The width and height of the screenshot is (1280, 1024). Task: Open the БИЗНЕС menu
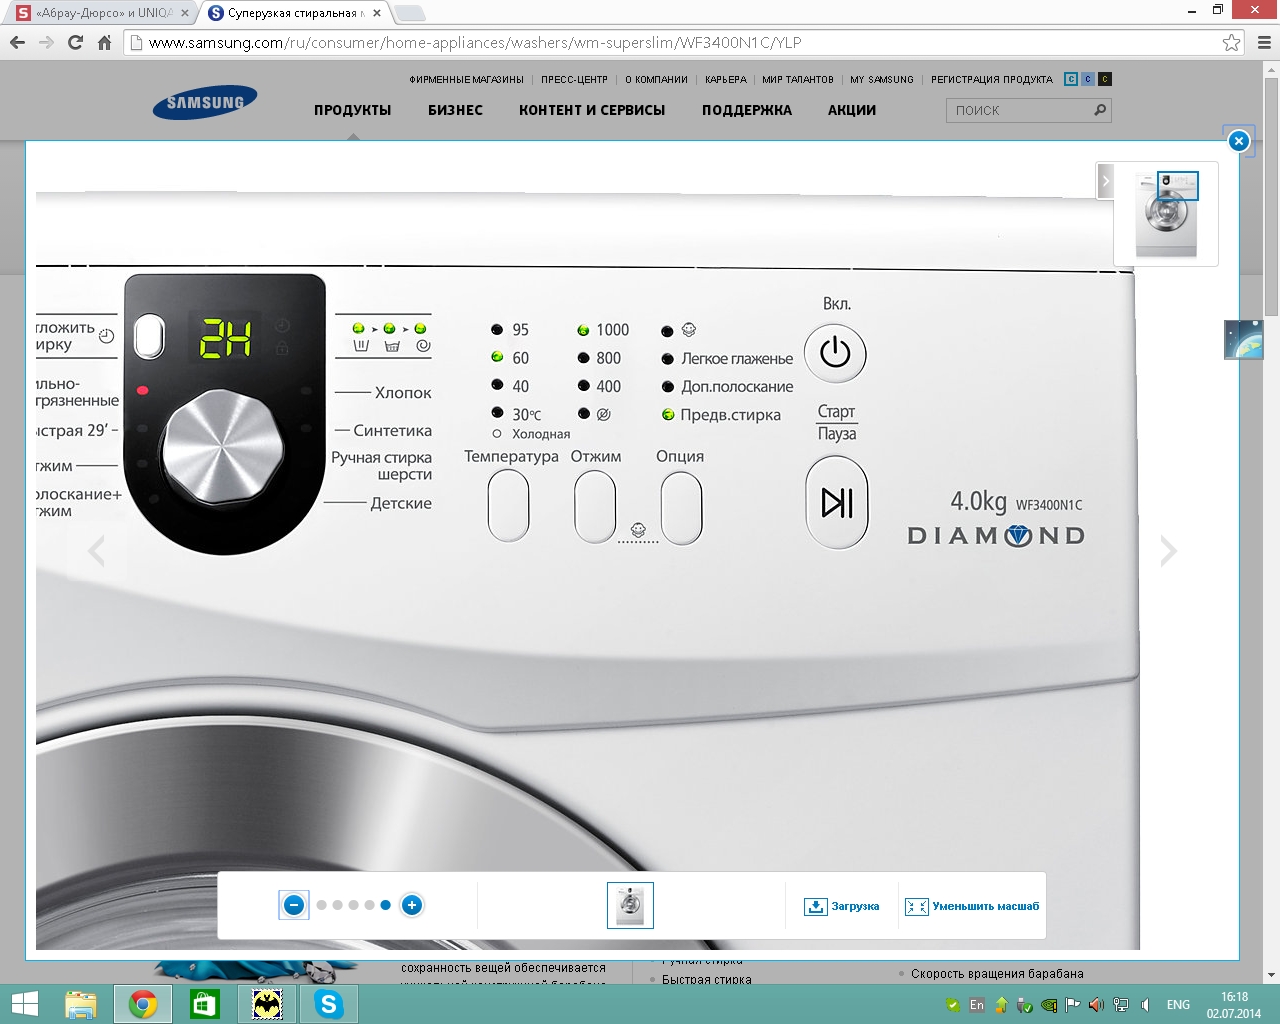[x=455, y=110]
